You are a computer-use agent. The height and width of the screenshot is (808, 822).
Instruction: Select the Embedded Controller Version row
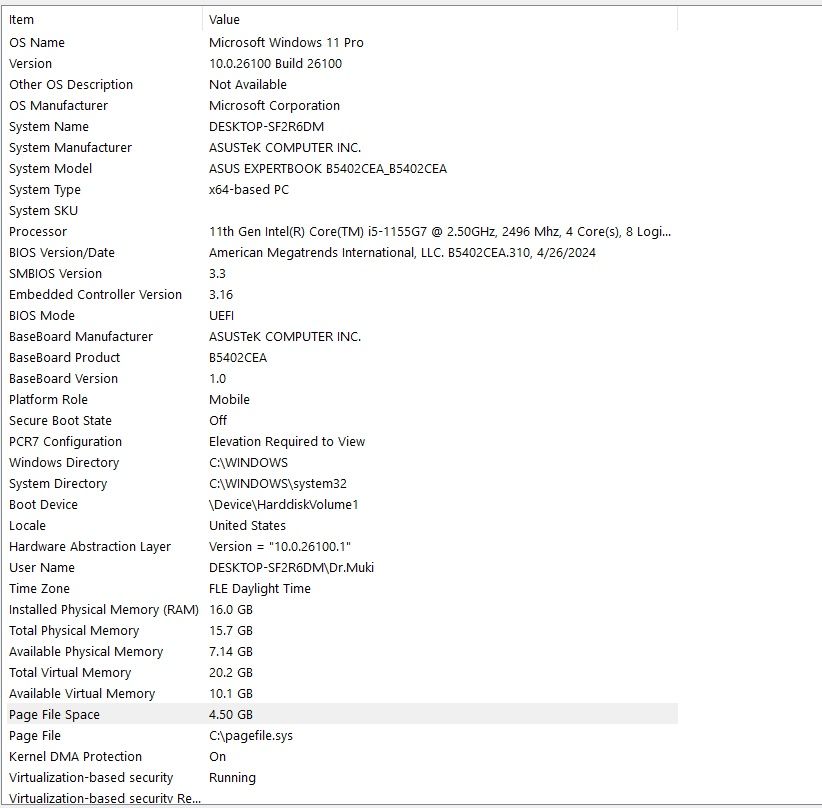coord(342,294)
